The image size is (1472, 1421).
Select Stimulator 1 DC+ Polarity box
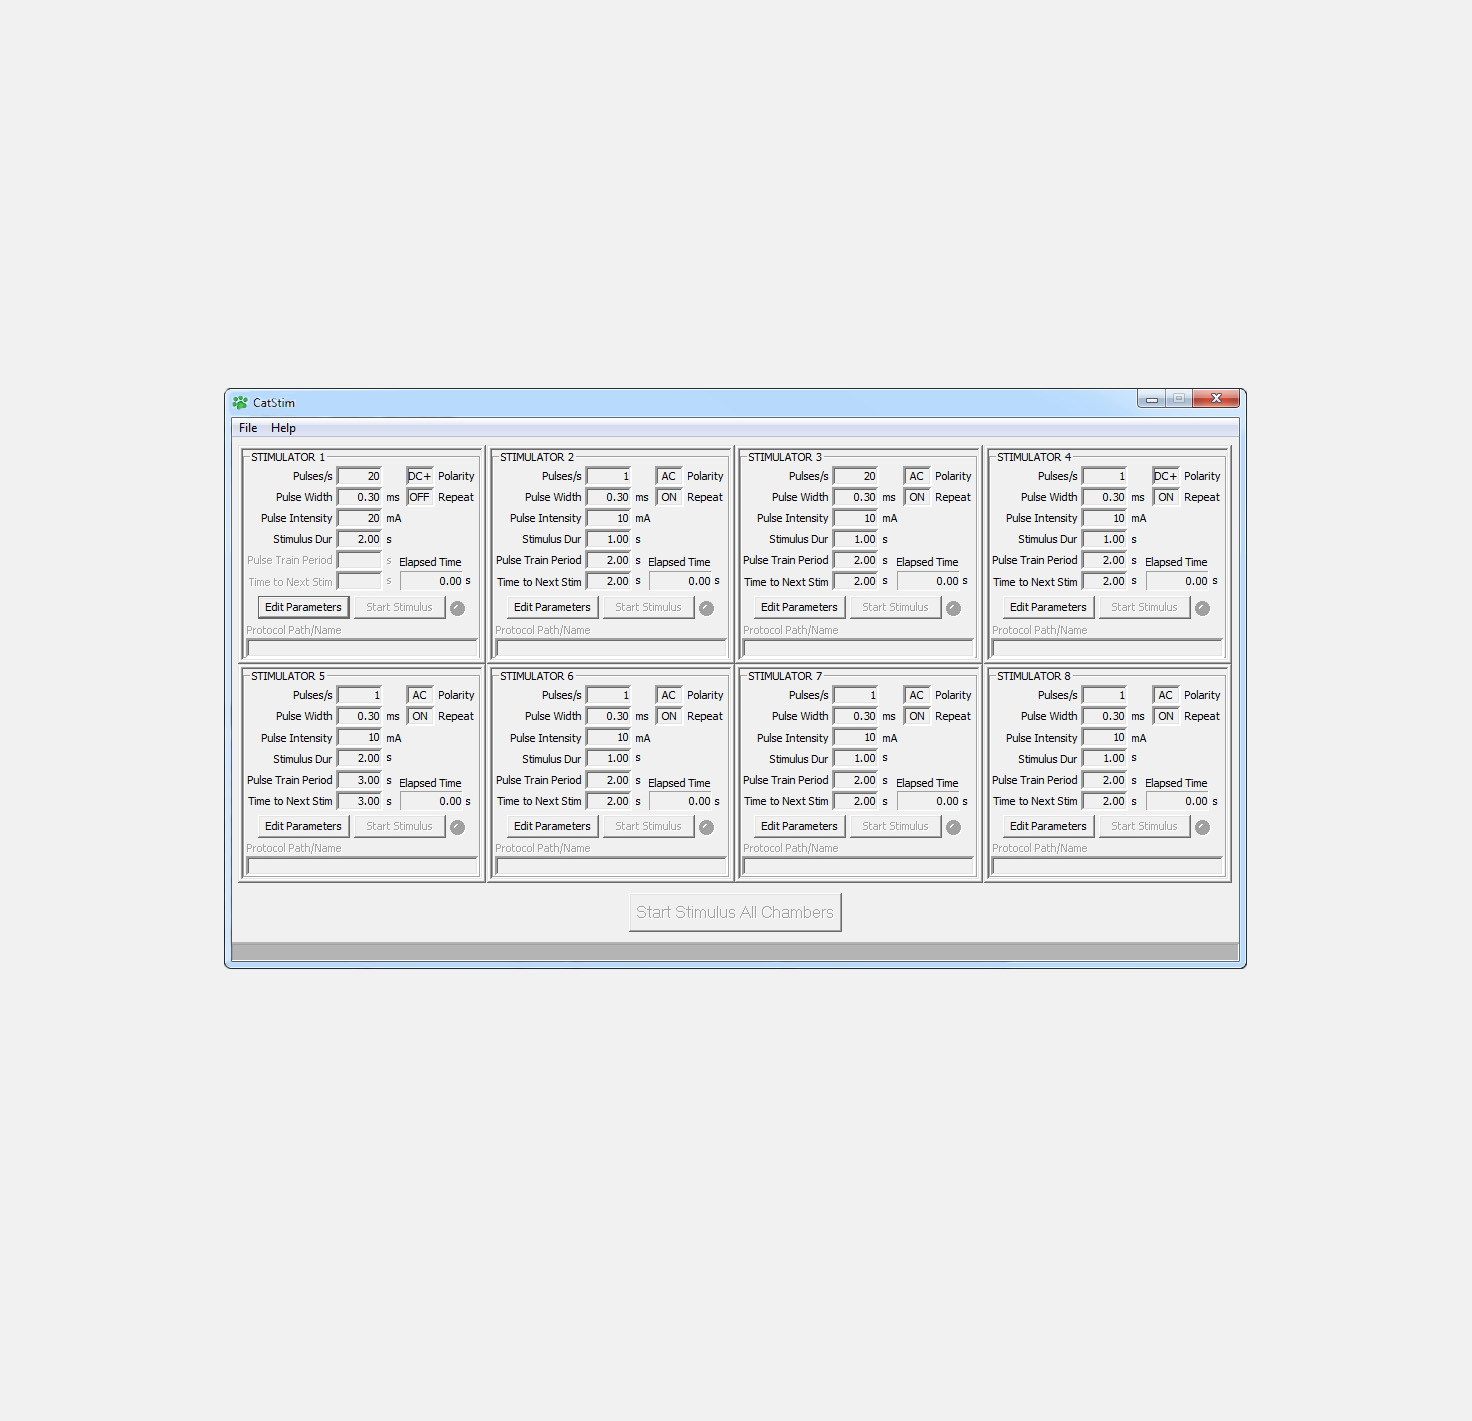click(419, 476)
